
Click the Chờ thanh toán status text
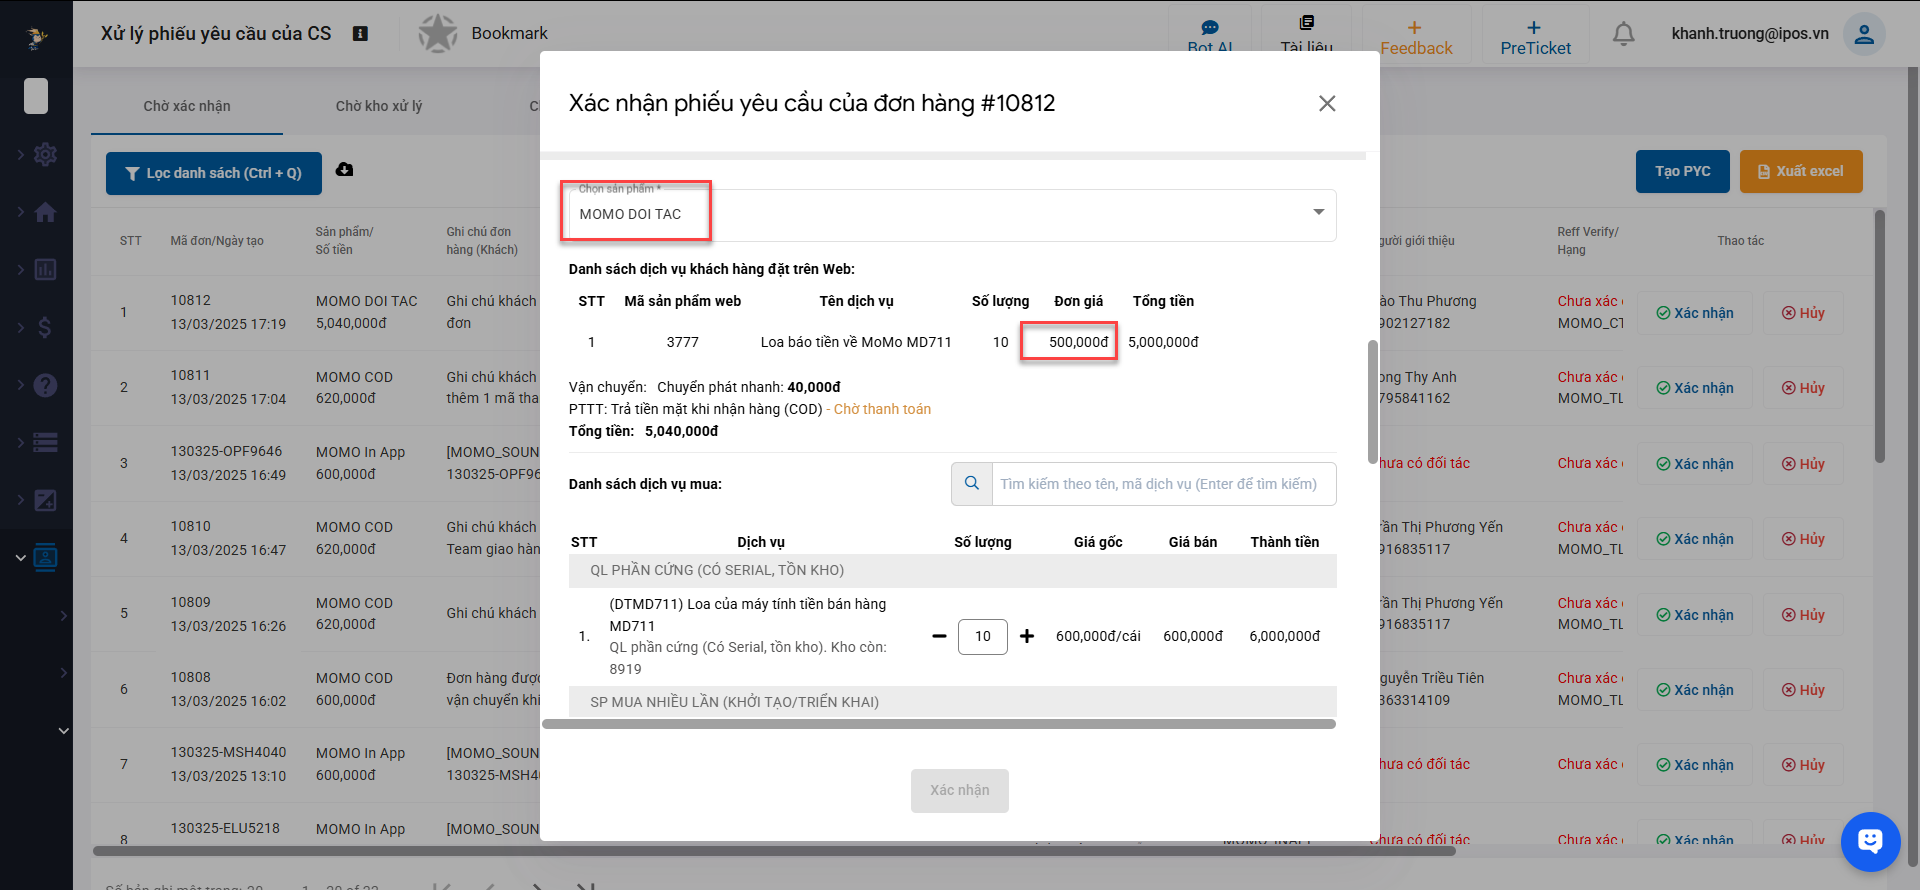[x=882, y=409]
